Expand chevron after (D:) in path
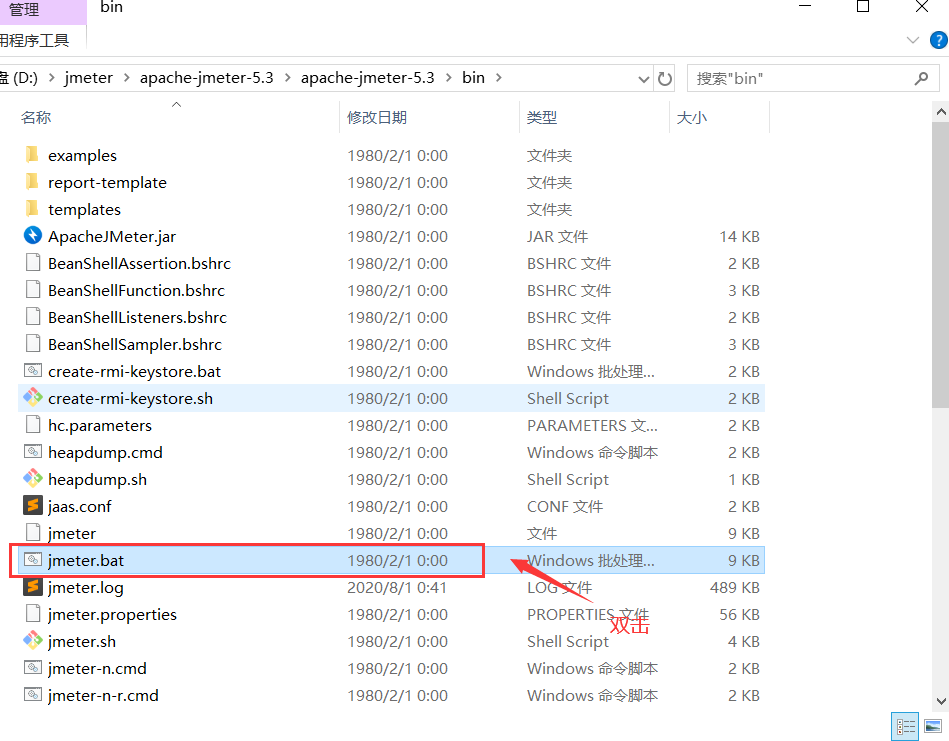This screenshot has width=949, height=741. [51, 78]
